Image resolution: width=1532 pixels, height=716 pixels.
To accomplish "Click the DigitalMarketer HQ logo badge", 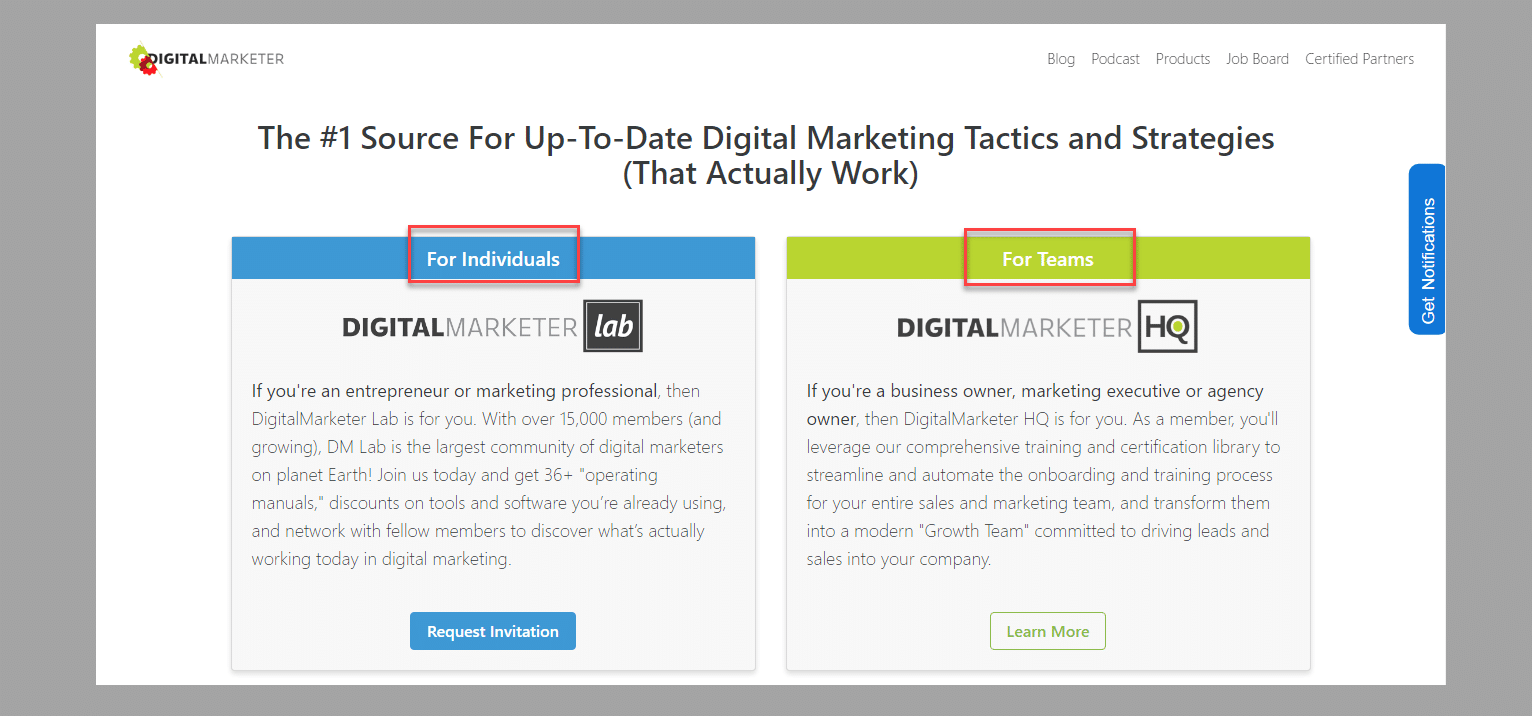I will click(1167, 326).
